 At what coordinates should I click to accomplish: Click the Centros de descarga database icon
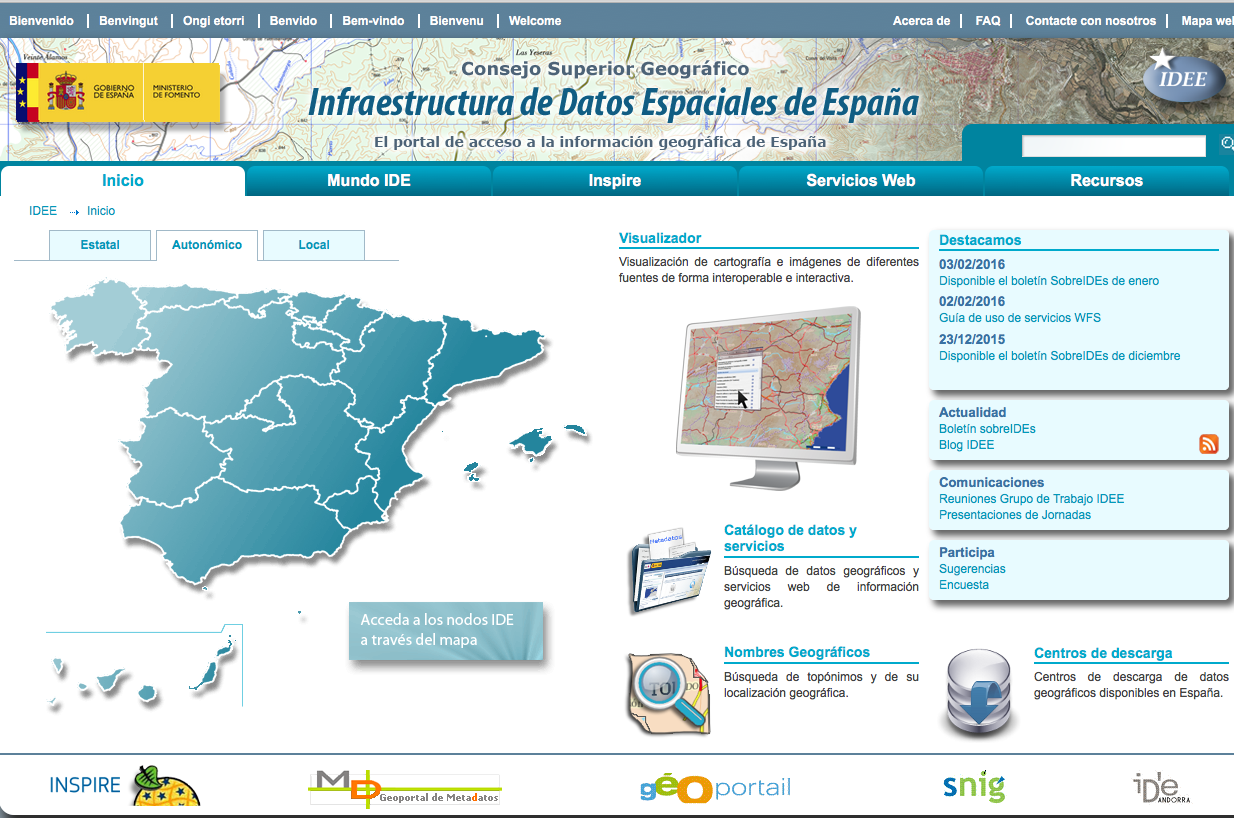(x=981, y=693)
